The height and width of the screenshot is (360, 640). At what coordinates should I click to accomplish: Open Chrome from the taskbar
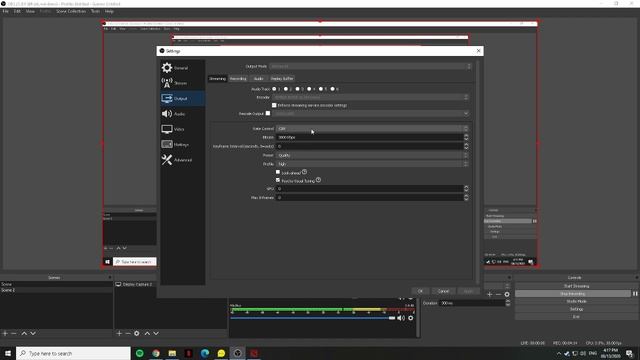[156, 353]
